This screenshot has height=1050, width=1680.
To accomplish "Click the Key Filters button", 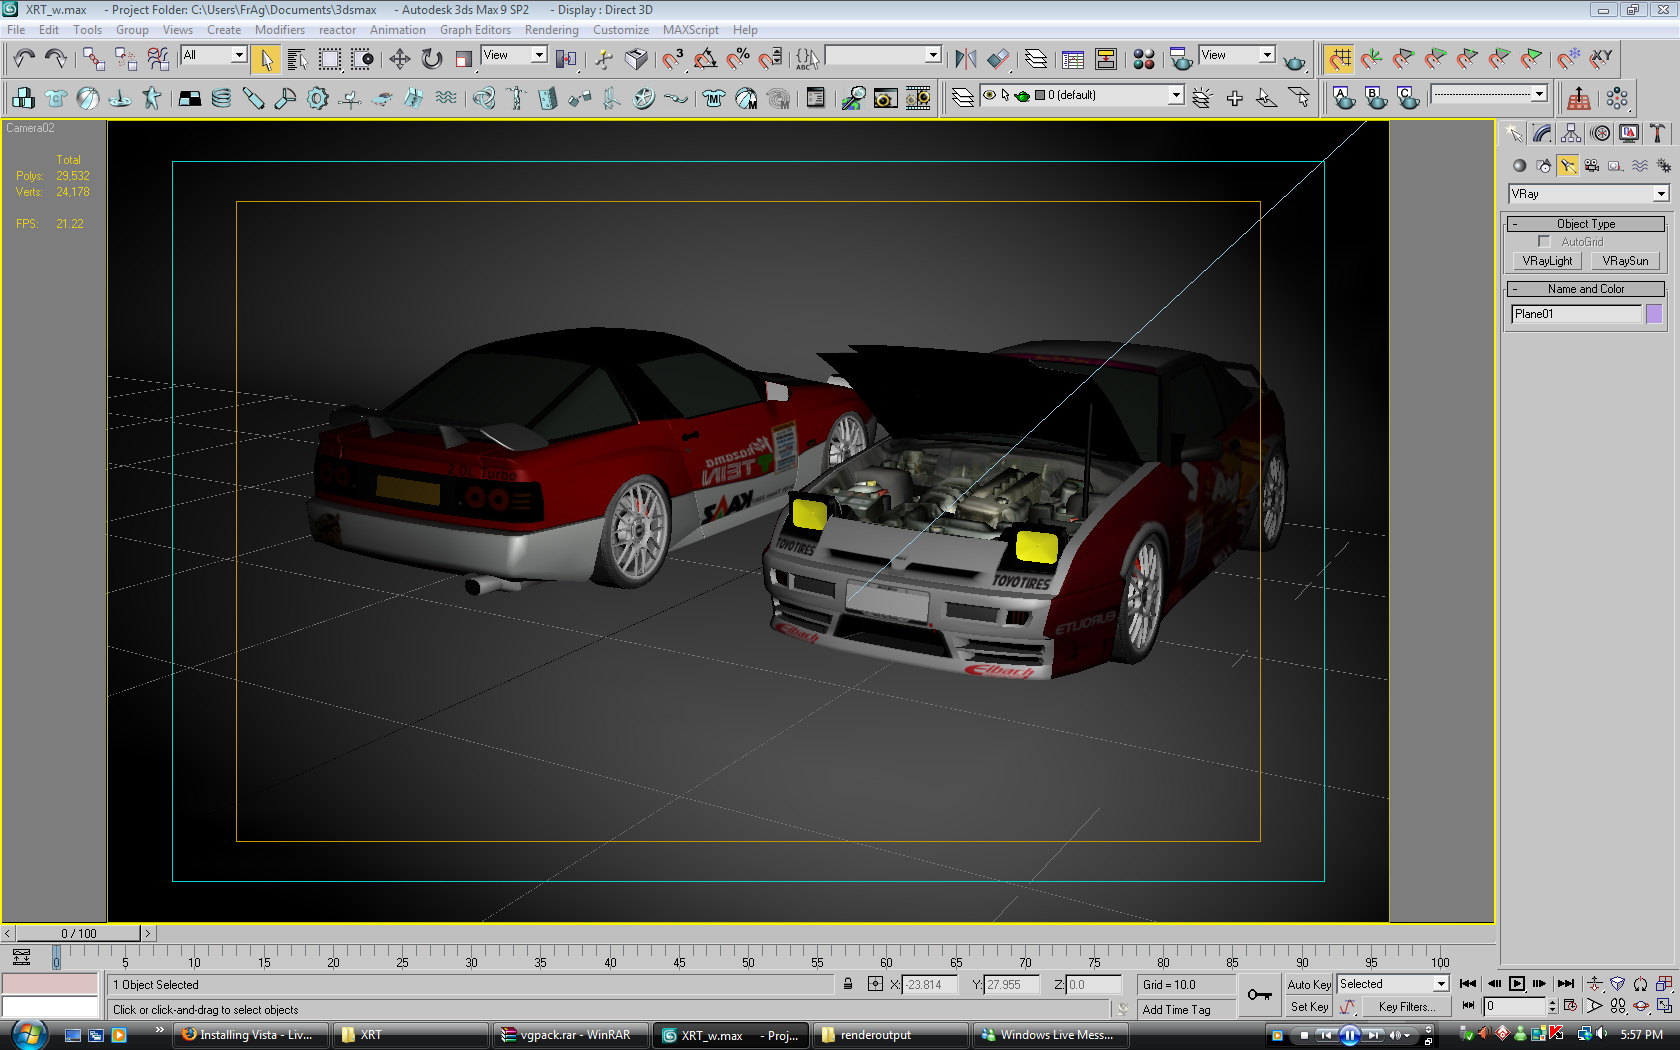I will click(1406, 1007).
